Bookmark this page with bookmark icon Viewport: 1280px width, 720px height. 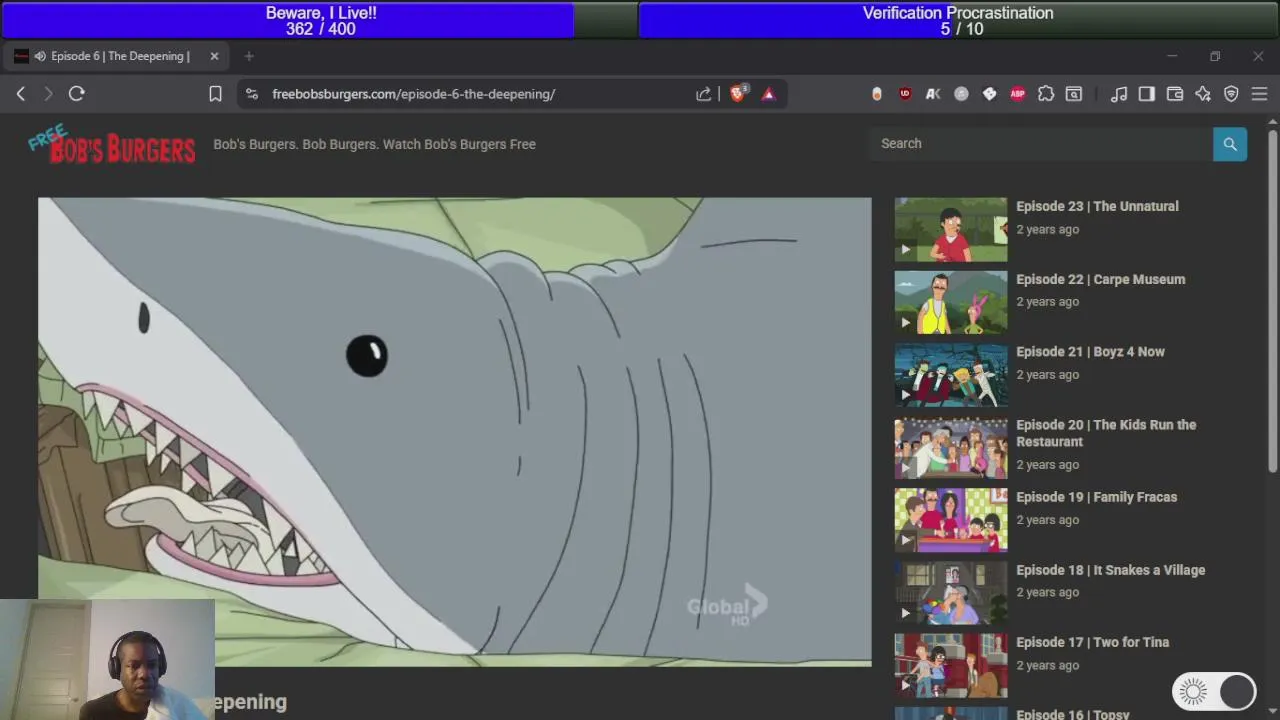pos(215,94)
